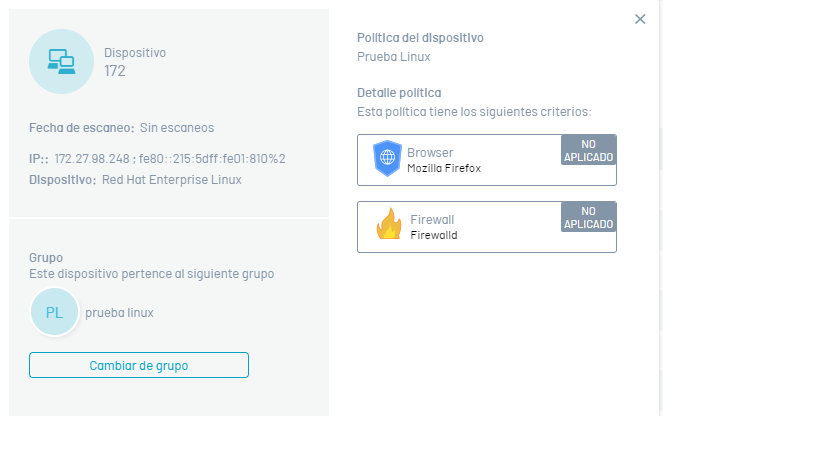The height and width of the screenshot is (460, 819).
Task: Click the NO APLICADO badge on Firewall
Action: 589,217
